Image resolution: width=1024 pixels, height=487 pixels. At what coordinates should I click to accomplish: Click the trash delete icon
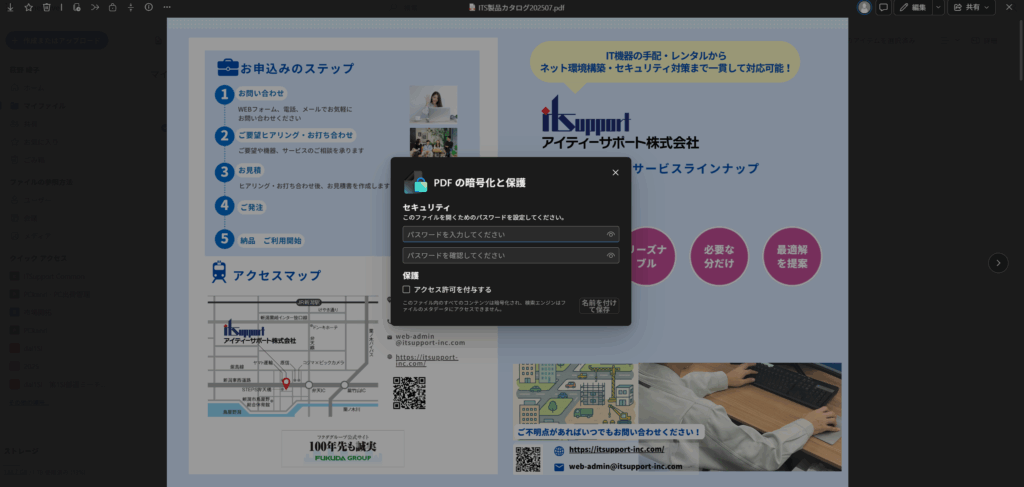tap(46, 7)
